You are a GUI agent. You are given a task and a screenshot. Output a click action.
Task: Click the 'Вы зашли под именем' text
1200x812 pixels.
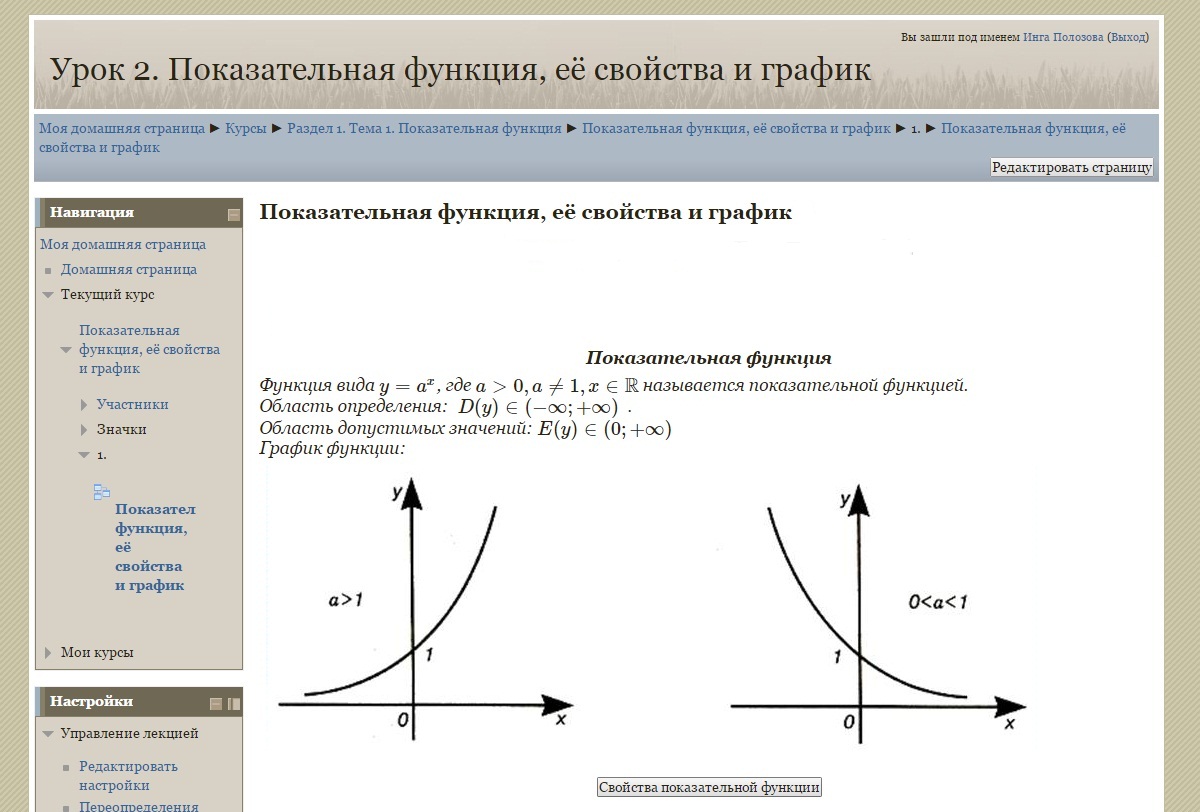[960, 37]
